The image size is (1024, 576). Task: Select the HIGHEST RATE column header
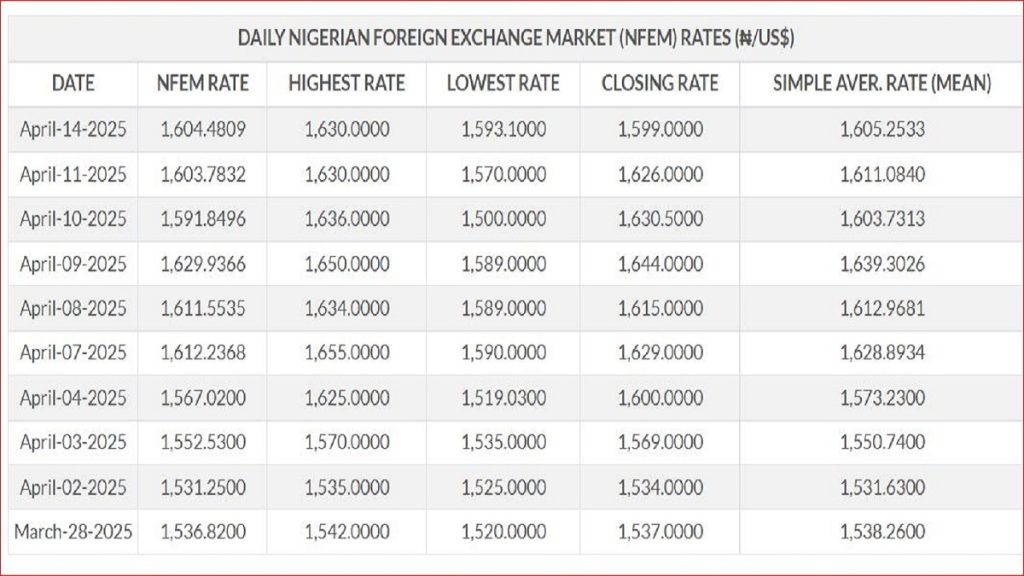pos(347,85)
